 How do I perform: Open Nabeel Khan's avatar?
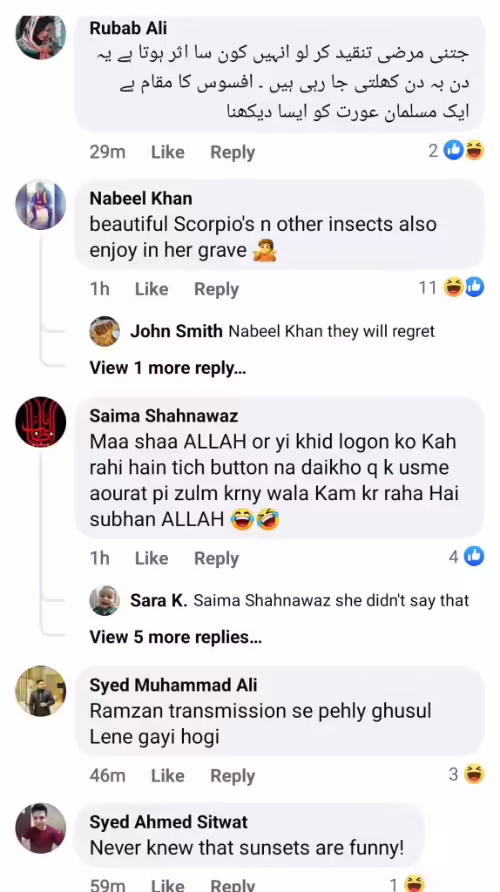[x=40, y=205]
